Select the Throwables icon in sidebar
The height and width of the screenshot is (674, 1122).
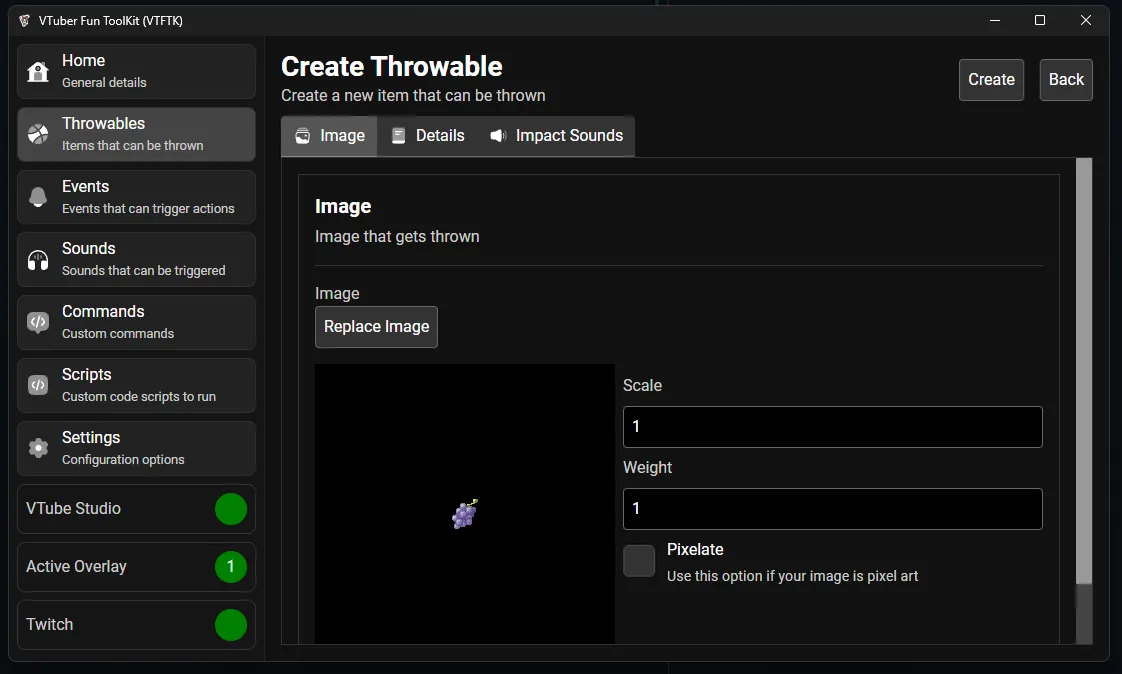tap(38, 134)
